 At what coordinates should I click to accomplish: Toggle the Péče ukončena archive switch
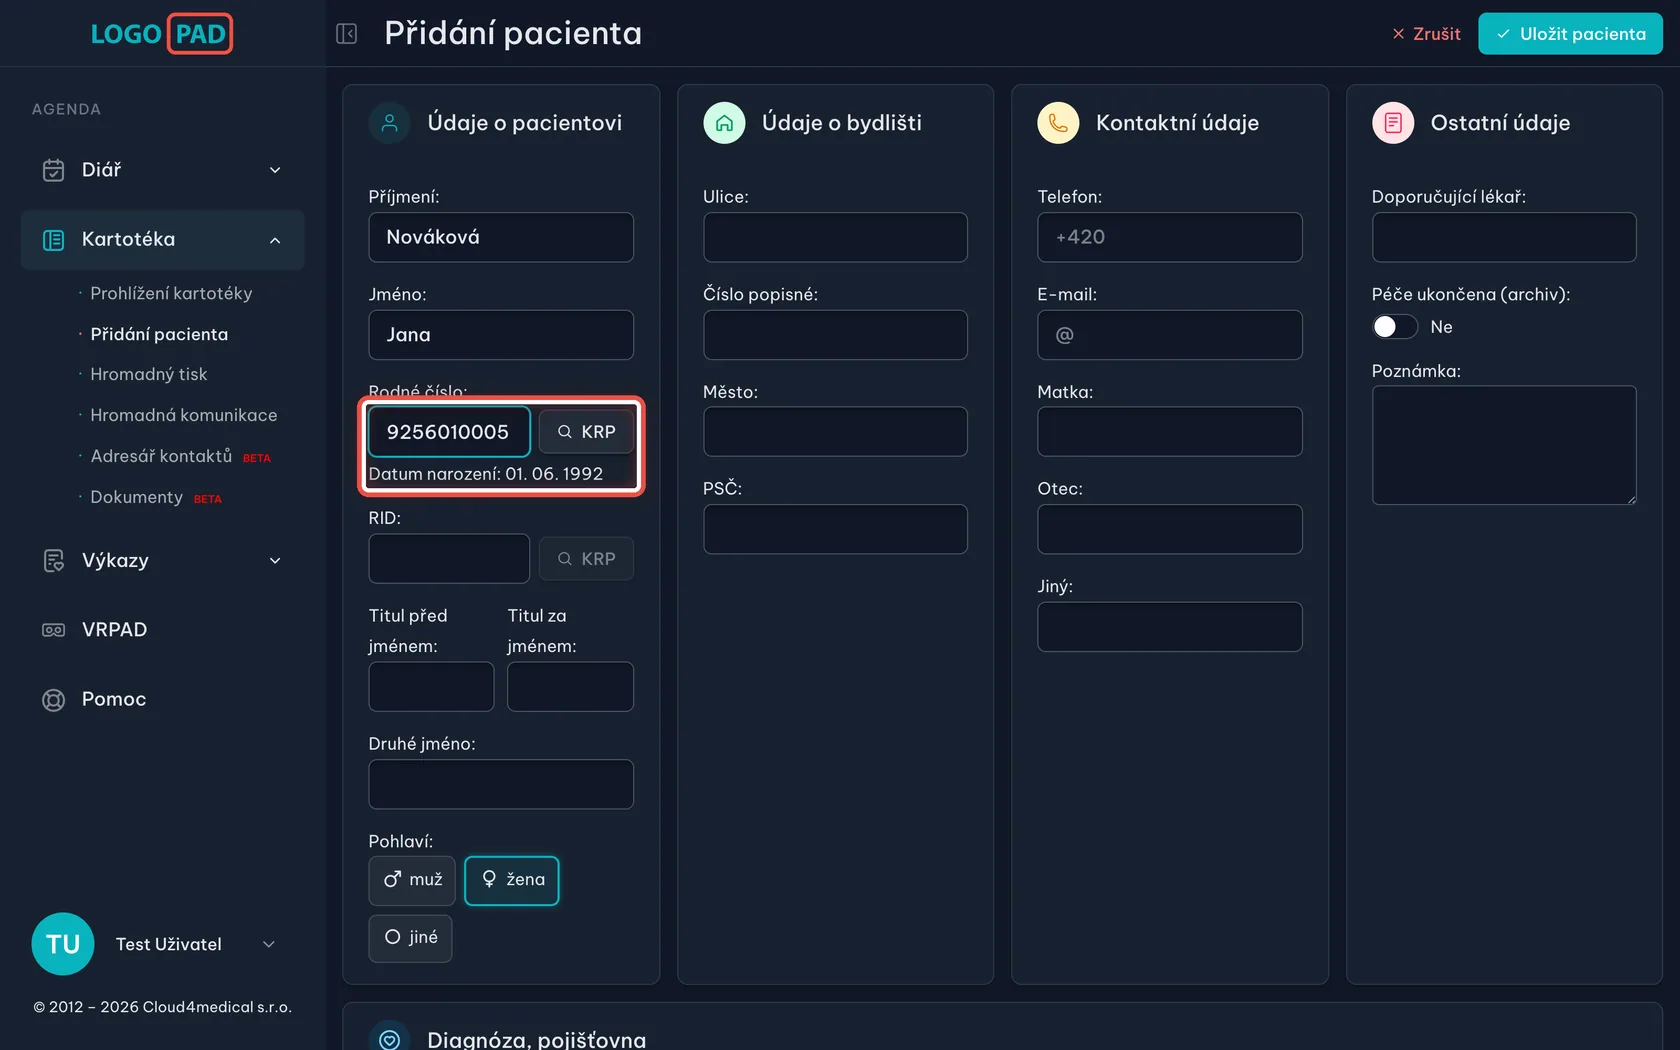coord(1394,327)
